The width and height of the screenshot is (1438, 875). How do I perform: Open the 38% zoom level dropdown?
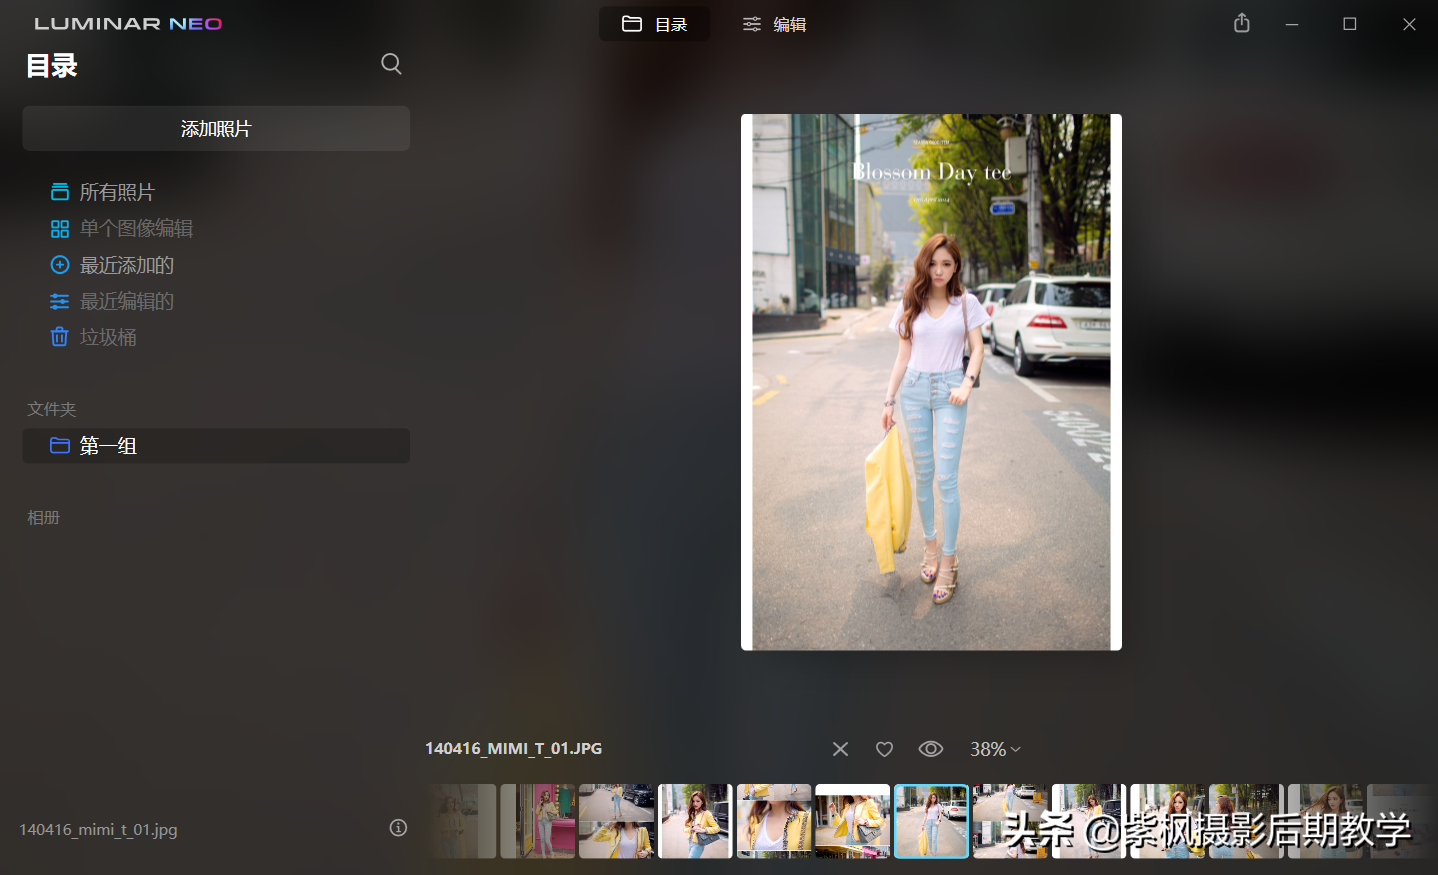[995, 749]
